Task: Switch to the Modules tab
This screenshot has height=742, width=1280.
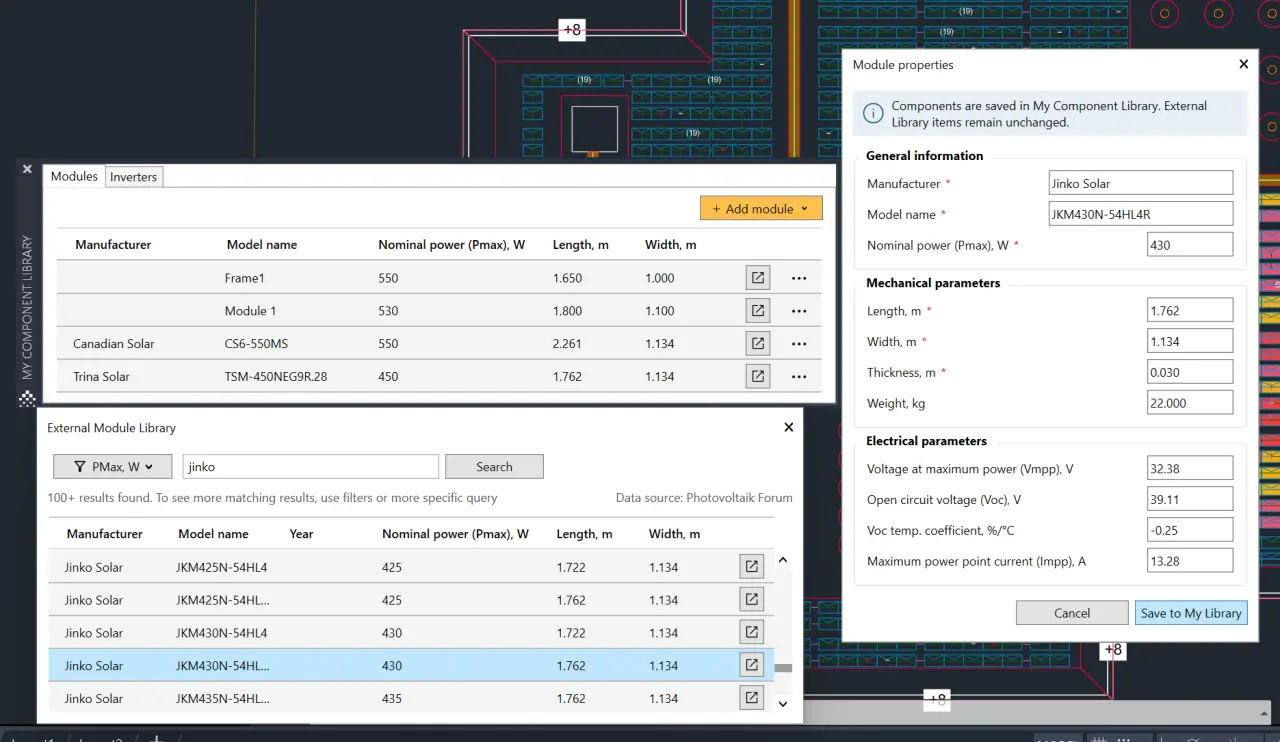Action: (x=73, y=176)
